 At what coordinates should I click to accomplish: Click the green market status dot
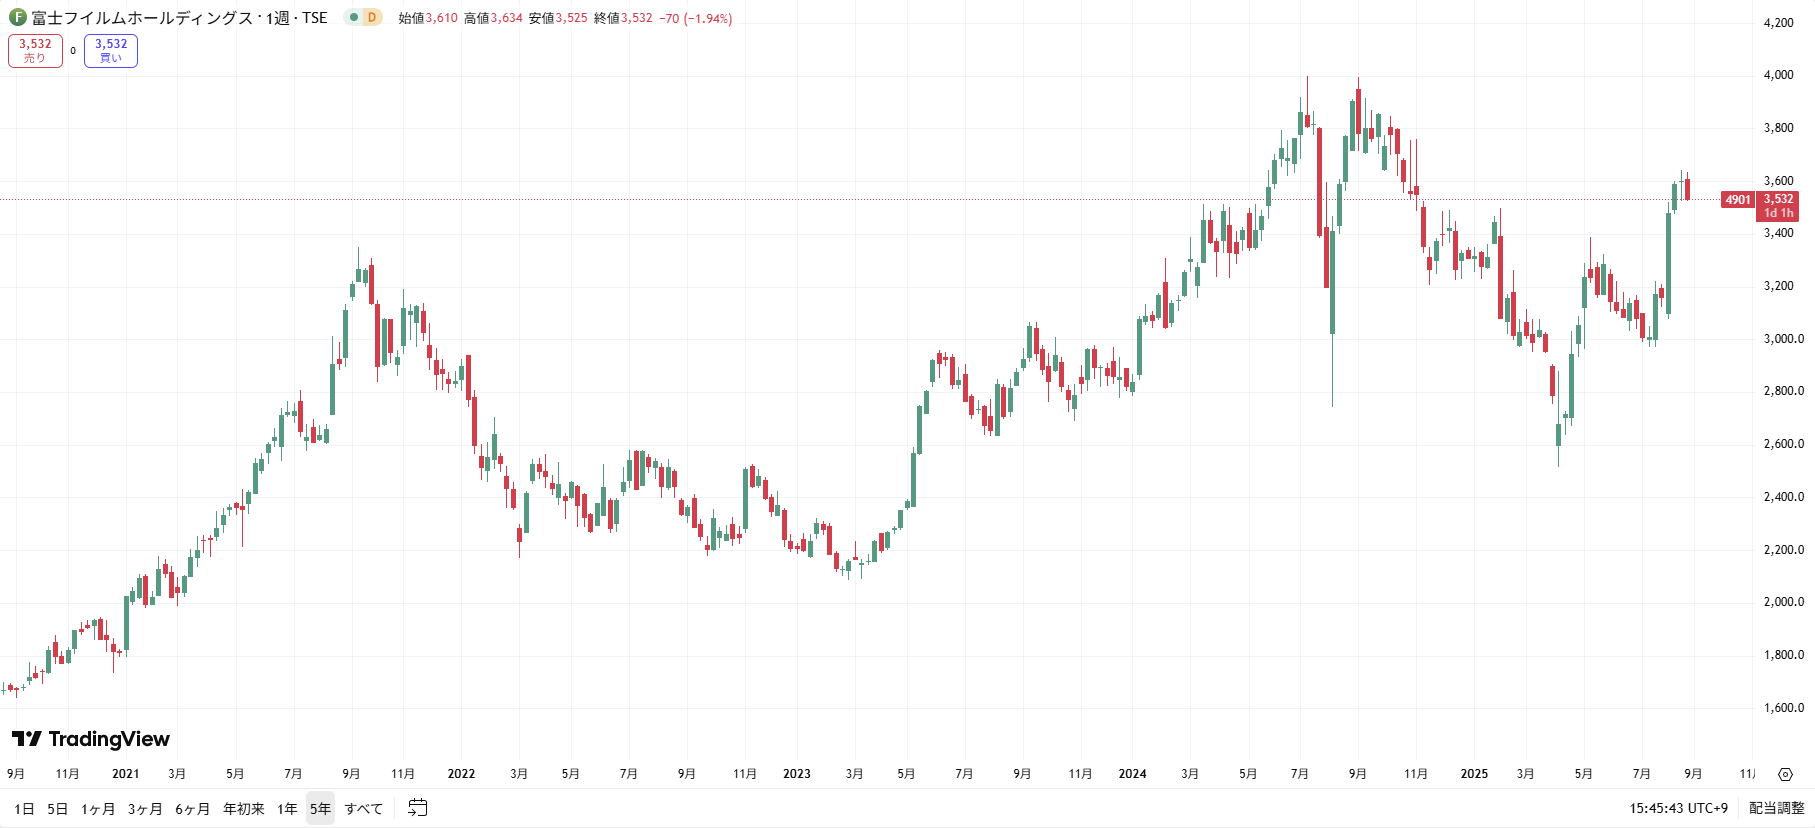tap(353, 17)
